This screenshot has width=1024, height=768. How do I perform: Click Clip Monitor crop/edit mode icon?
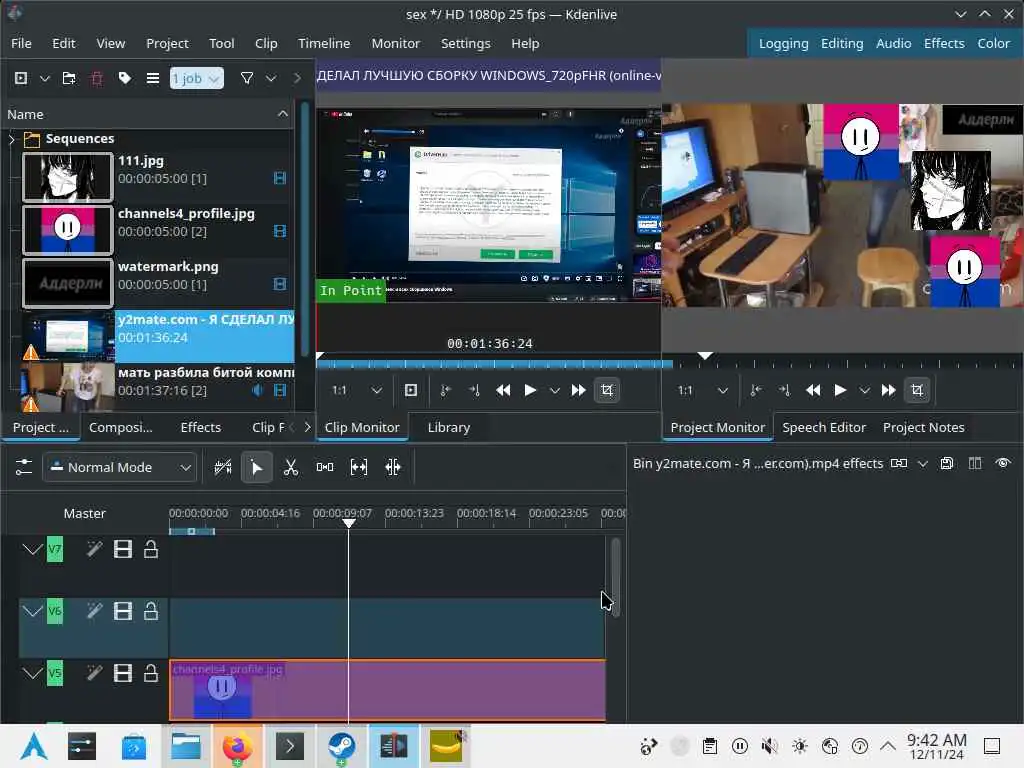pos(607,391)
